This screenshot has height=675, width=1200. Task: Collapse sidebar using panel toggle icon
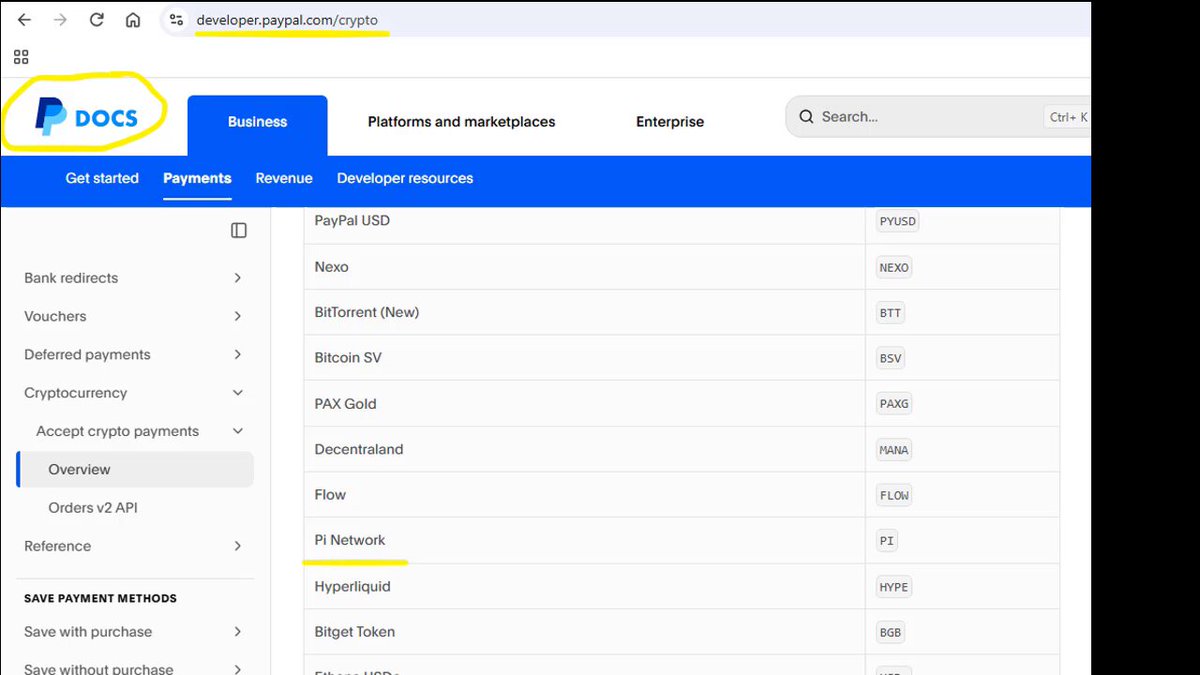click(239, 230)
